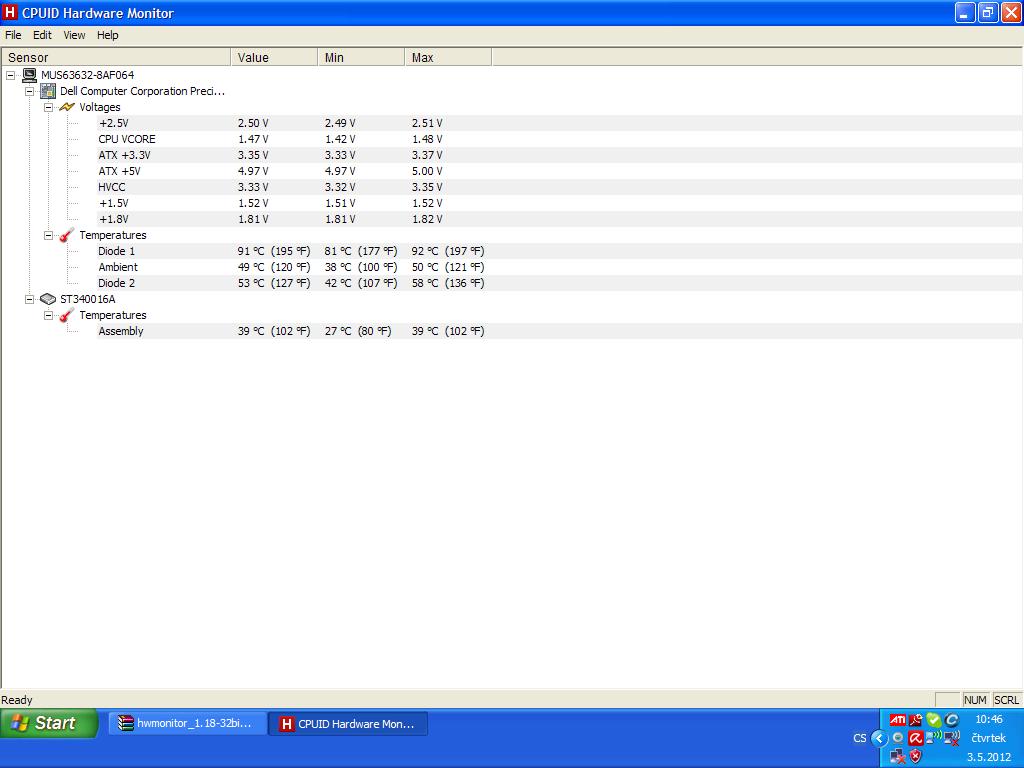This screenshot has height=768, width=1024.
Task: Open the Start menu
Action: [49, 723]
